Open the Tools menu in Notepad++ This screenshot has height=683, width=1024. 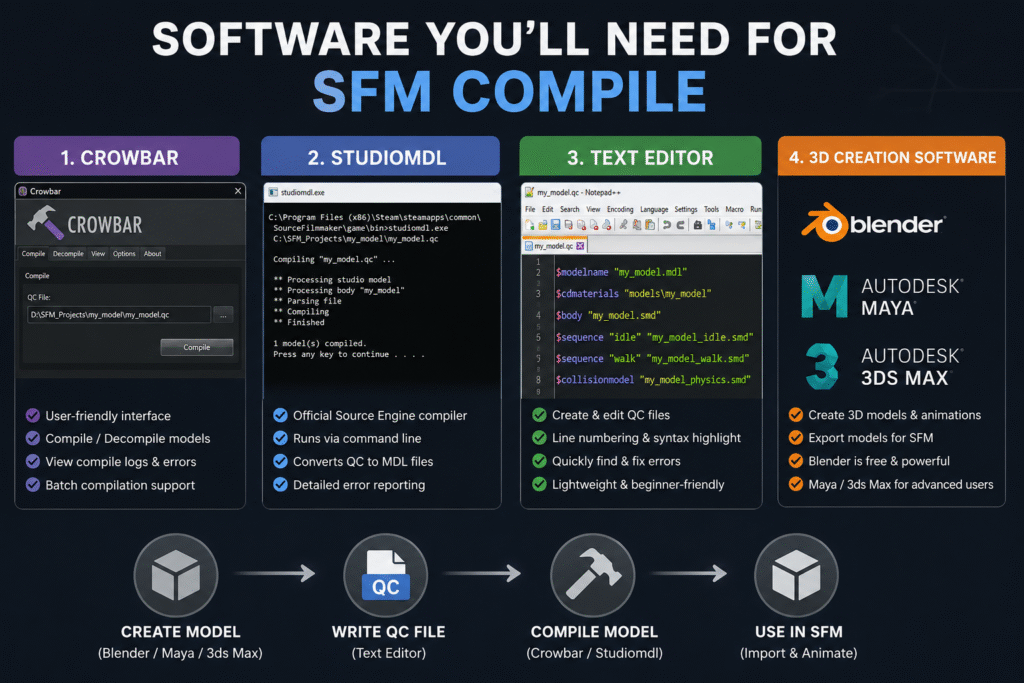(x=711, y=210)
